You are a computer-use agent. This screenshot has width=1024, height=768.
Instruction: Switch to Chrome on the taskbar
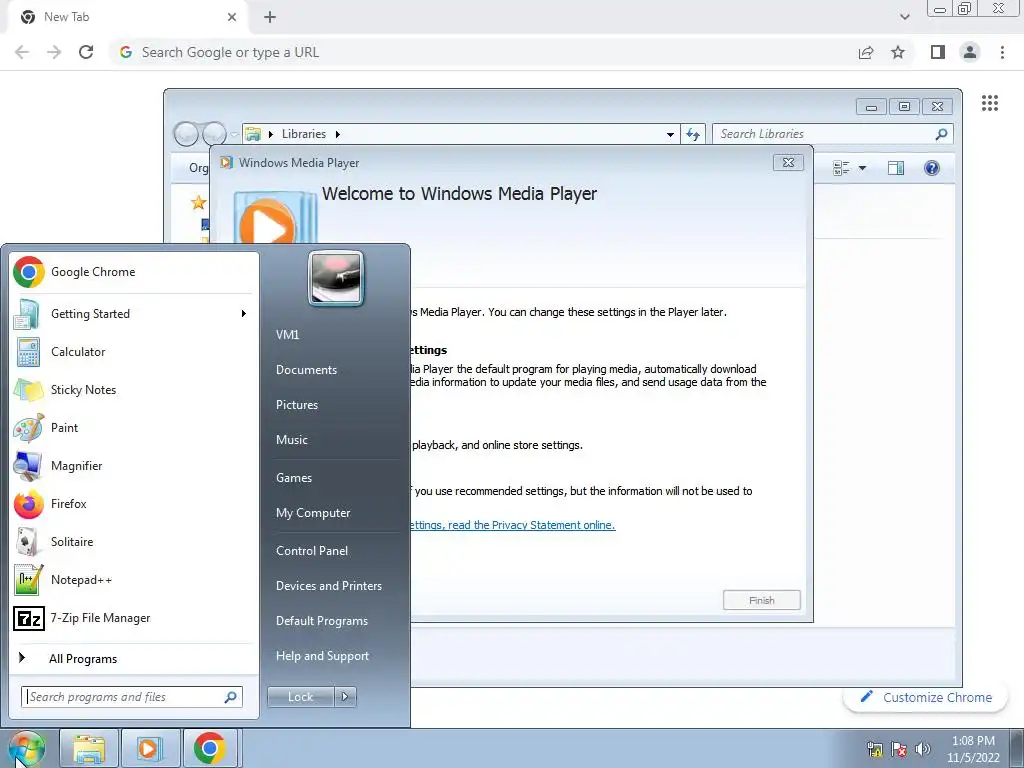(x=210, y=748)
